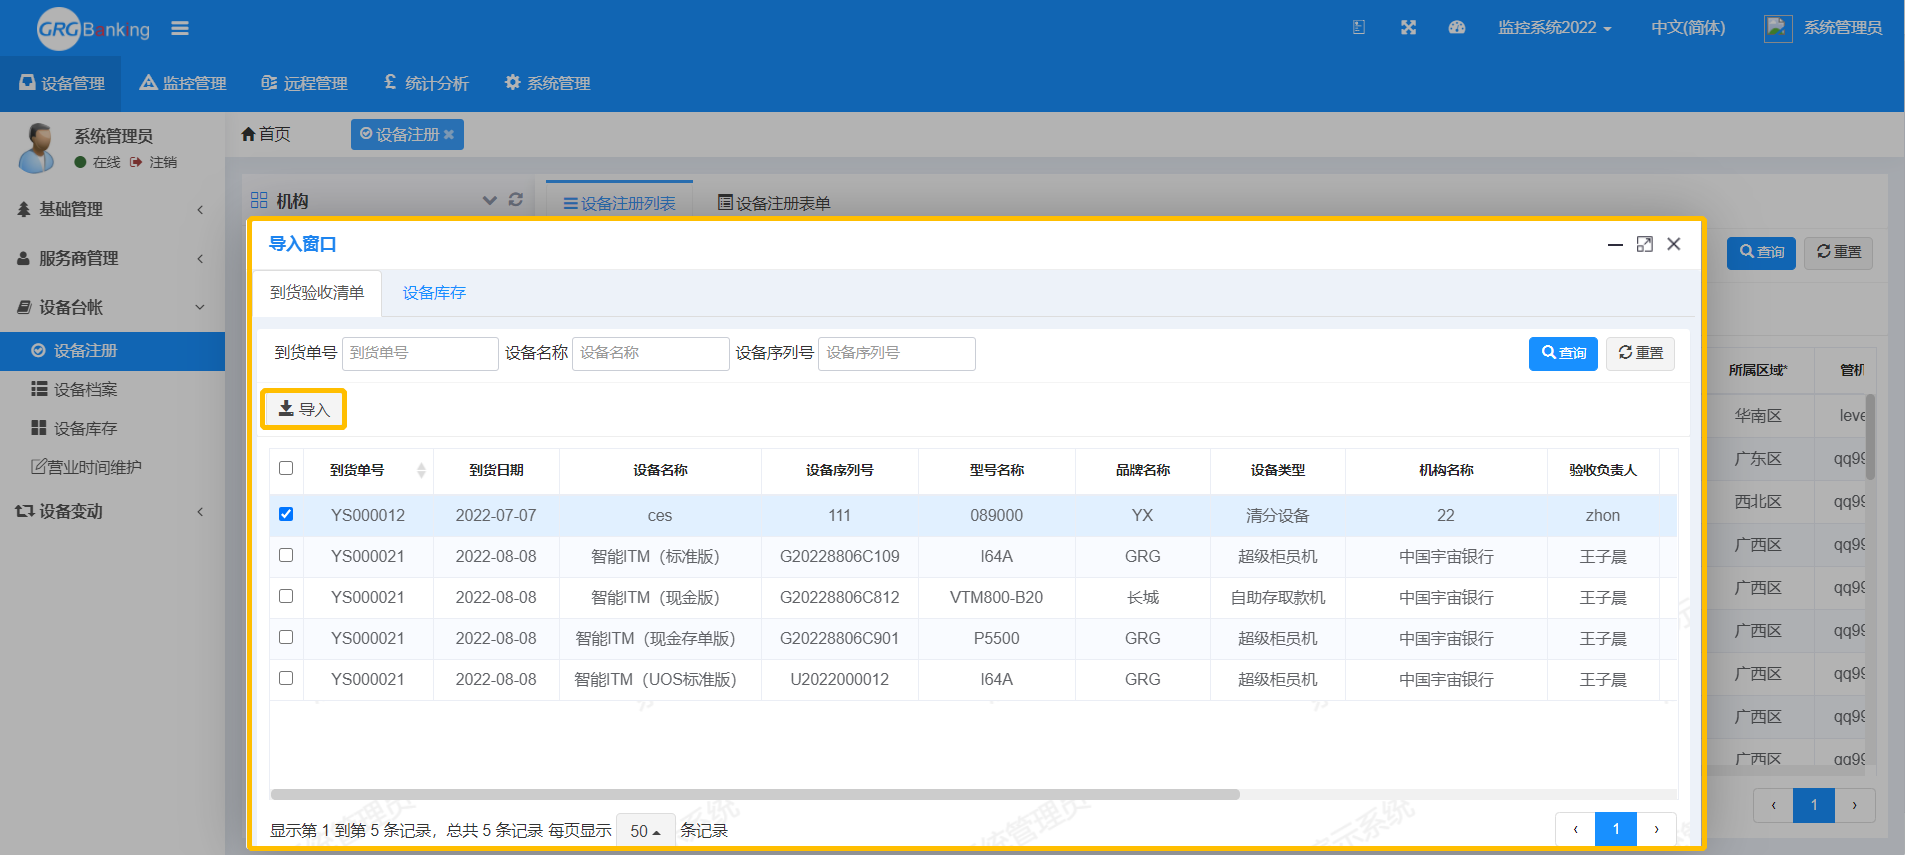Open the 设备管理 top menu
Screen dimensions: 1905x855
62,83
